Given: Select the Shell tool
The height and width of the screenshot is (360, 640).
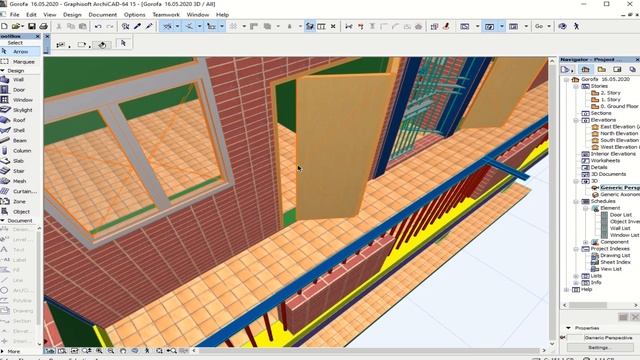Looking at the screenshot, I should [20, 131].
